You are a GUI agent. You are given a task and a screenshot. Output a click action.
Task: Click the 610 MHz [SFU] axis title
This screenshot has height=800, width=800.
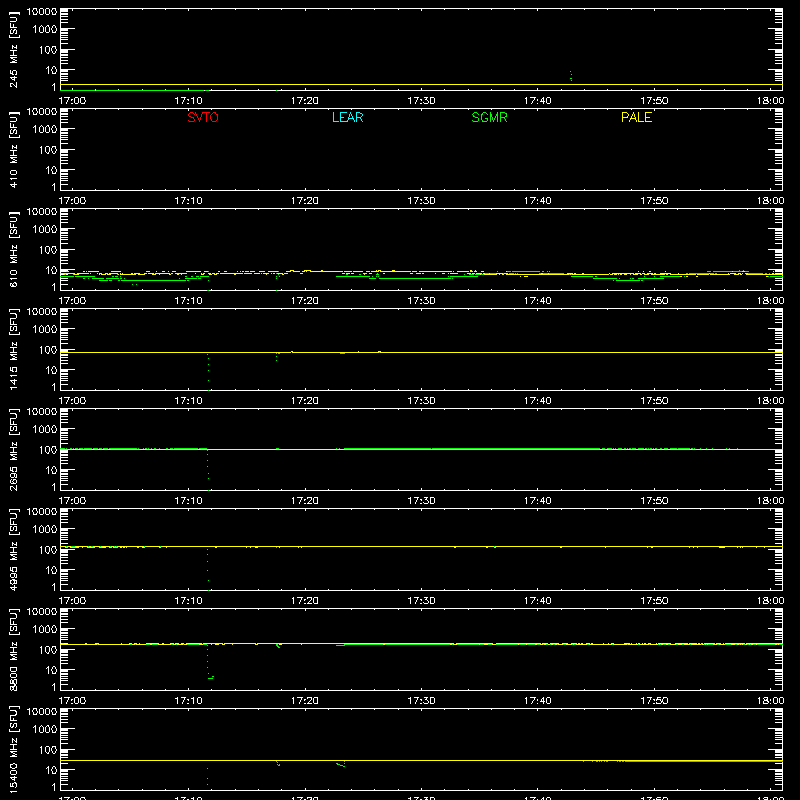13,249
